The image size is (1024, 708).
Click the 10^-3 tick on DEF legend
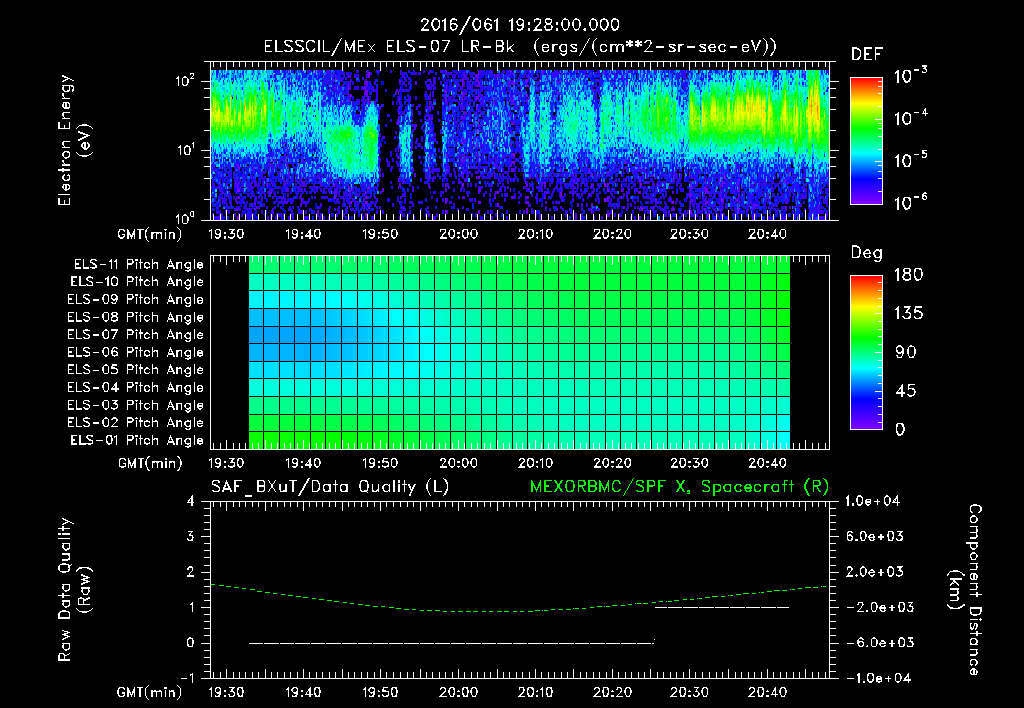[911, 76]
